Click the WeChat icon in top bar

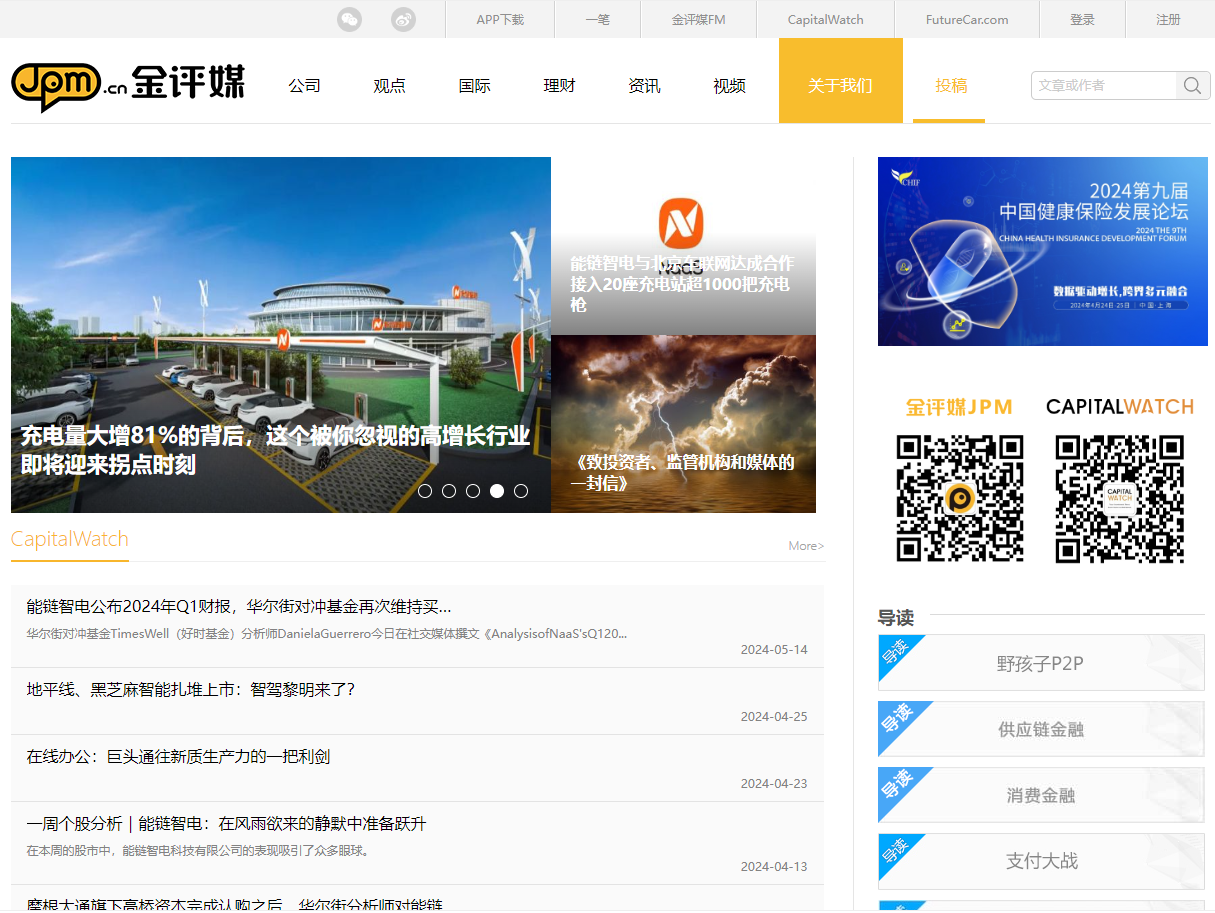pyautogui.click(x=349, y=19)
